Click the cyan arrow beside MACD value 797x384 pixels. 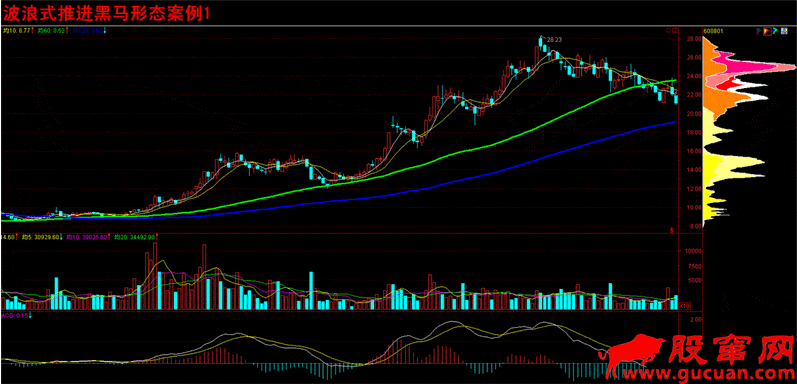coord(30,316)
